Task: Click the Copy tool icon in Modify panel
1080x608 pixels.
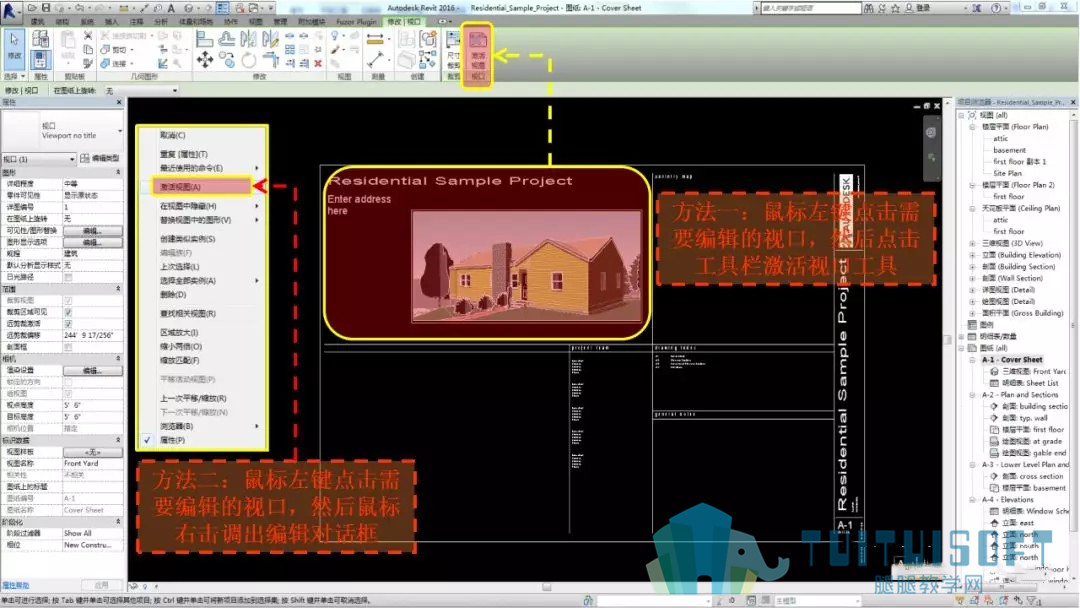Action: [x=226, y=61]
